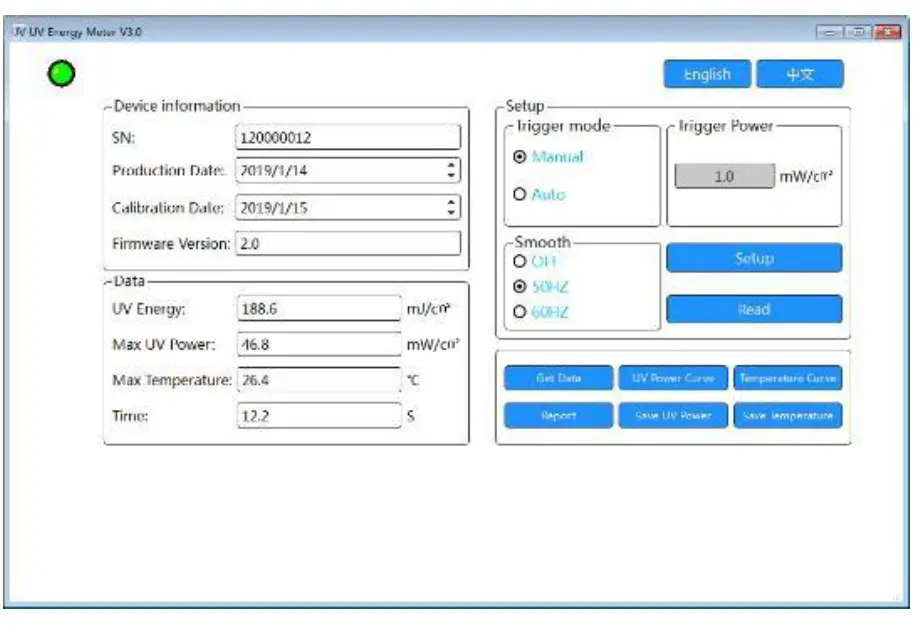Viewport: 920px width, 628px height.
Task: Click the 'Time:' label
Action: (130, 416)
